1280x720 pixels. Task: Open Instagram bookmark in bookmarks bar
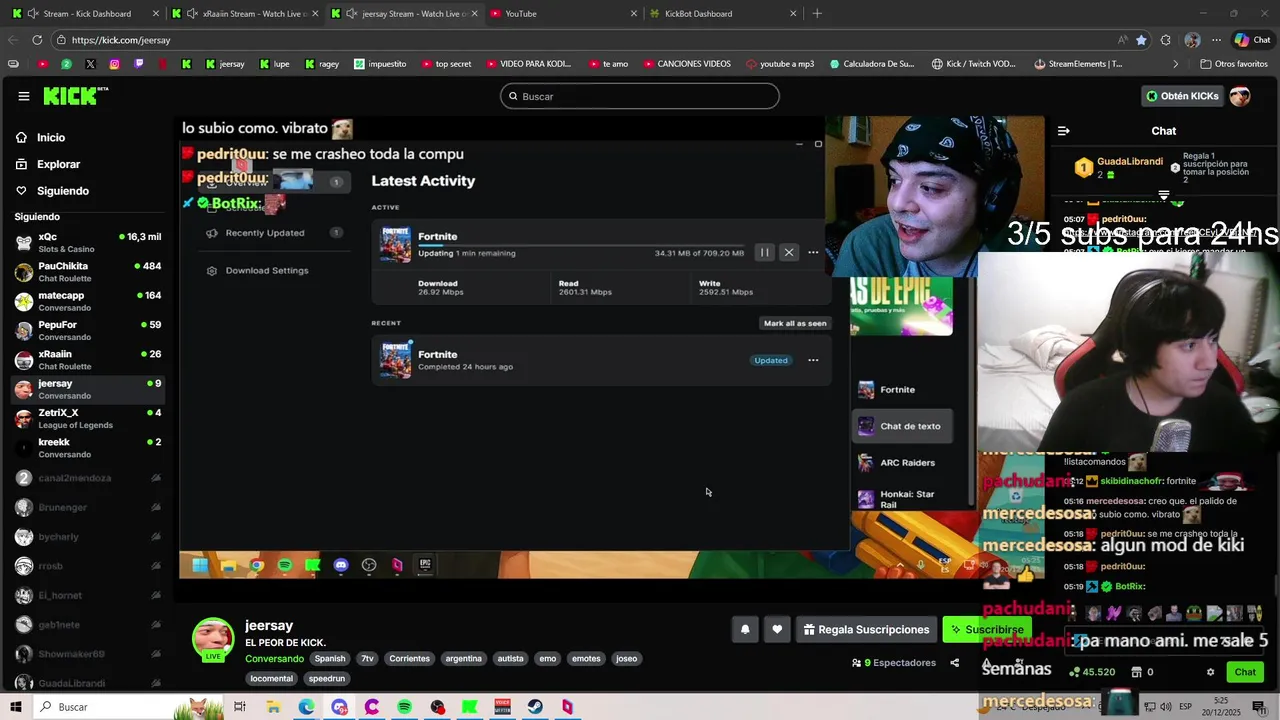[x=114, y=64]
